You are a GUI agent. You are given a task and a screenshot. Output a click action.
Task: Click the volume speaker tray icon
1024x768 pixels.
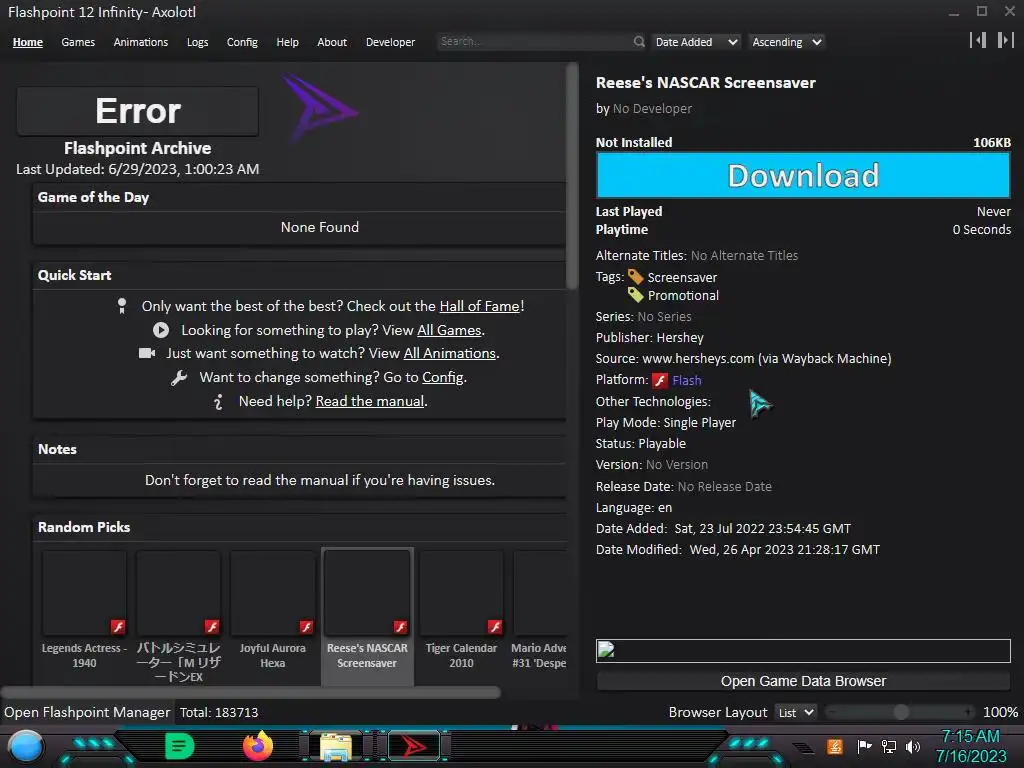pyautogui.click(x=912, y=746)
